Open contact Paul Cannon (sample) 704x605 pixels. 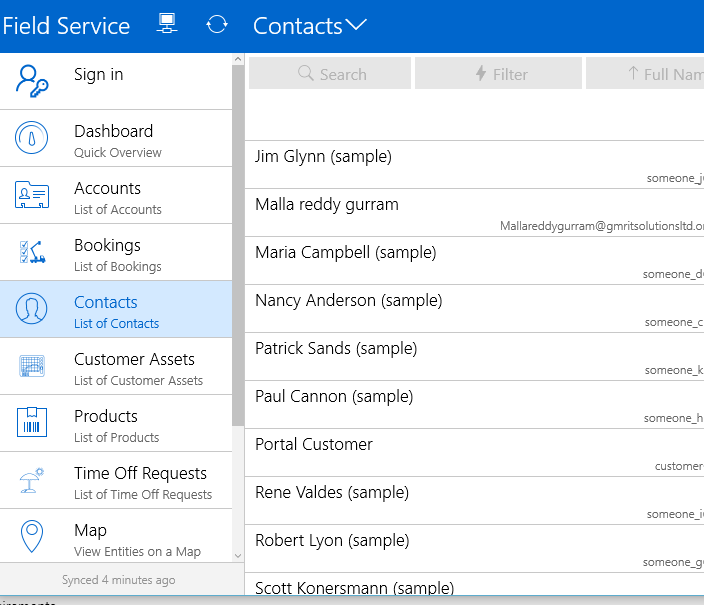(x=475, y=405)
